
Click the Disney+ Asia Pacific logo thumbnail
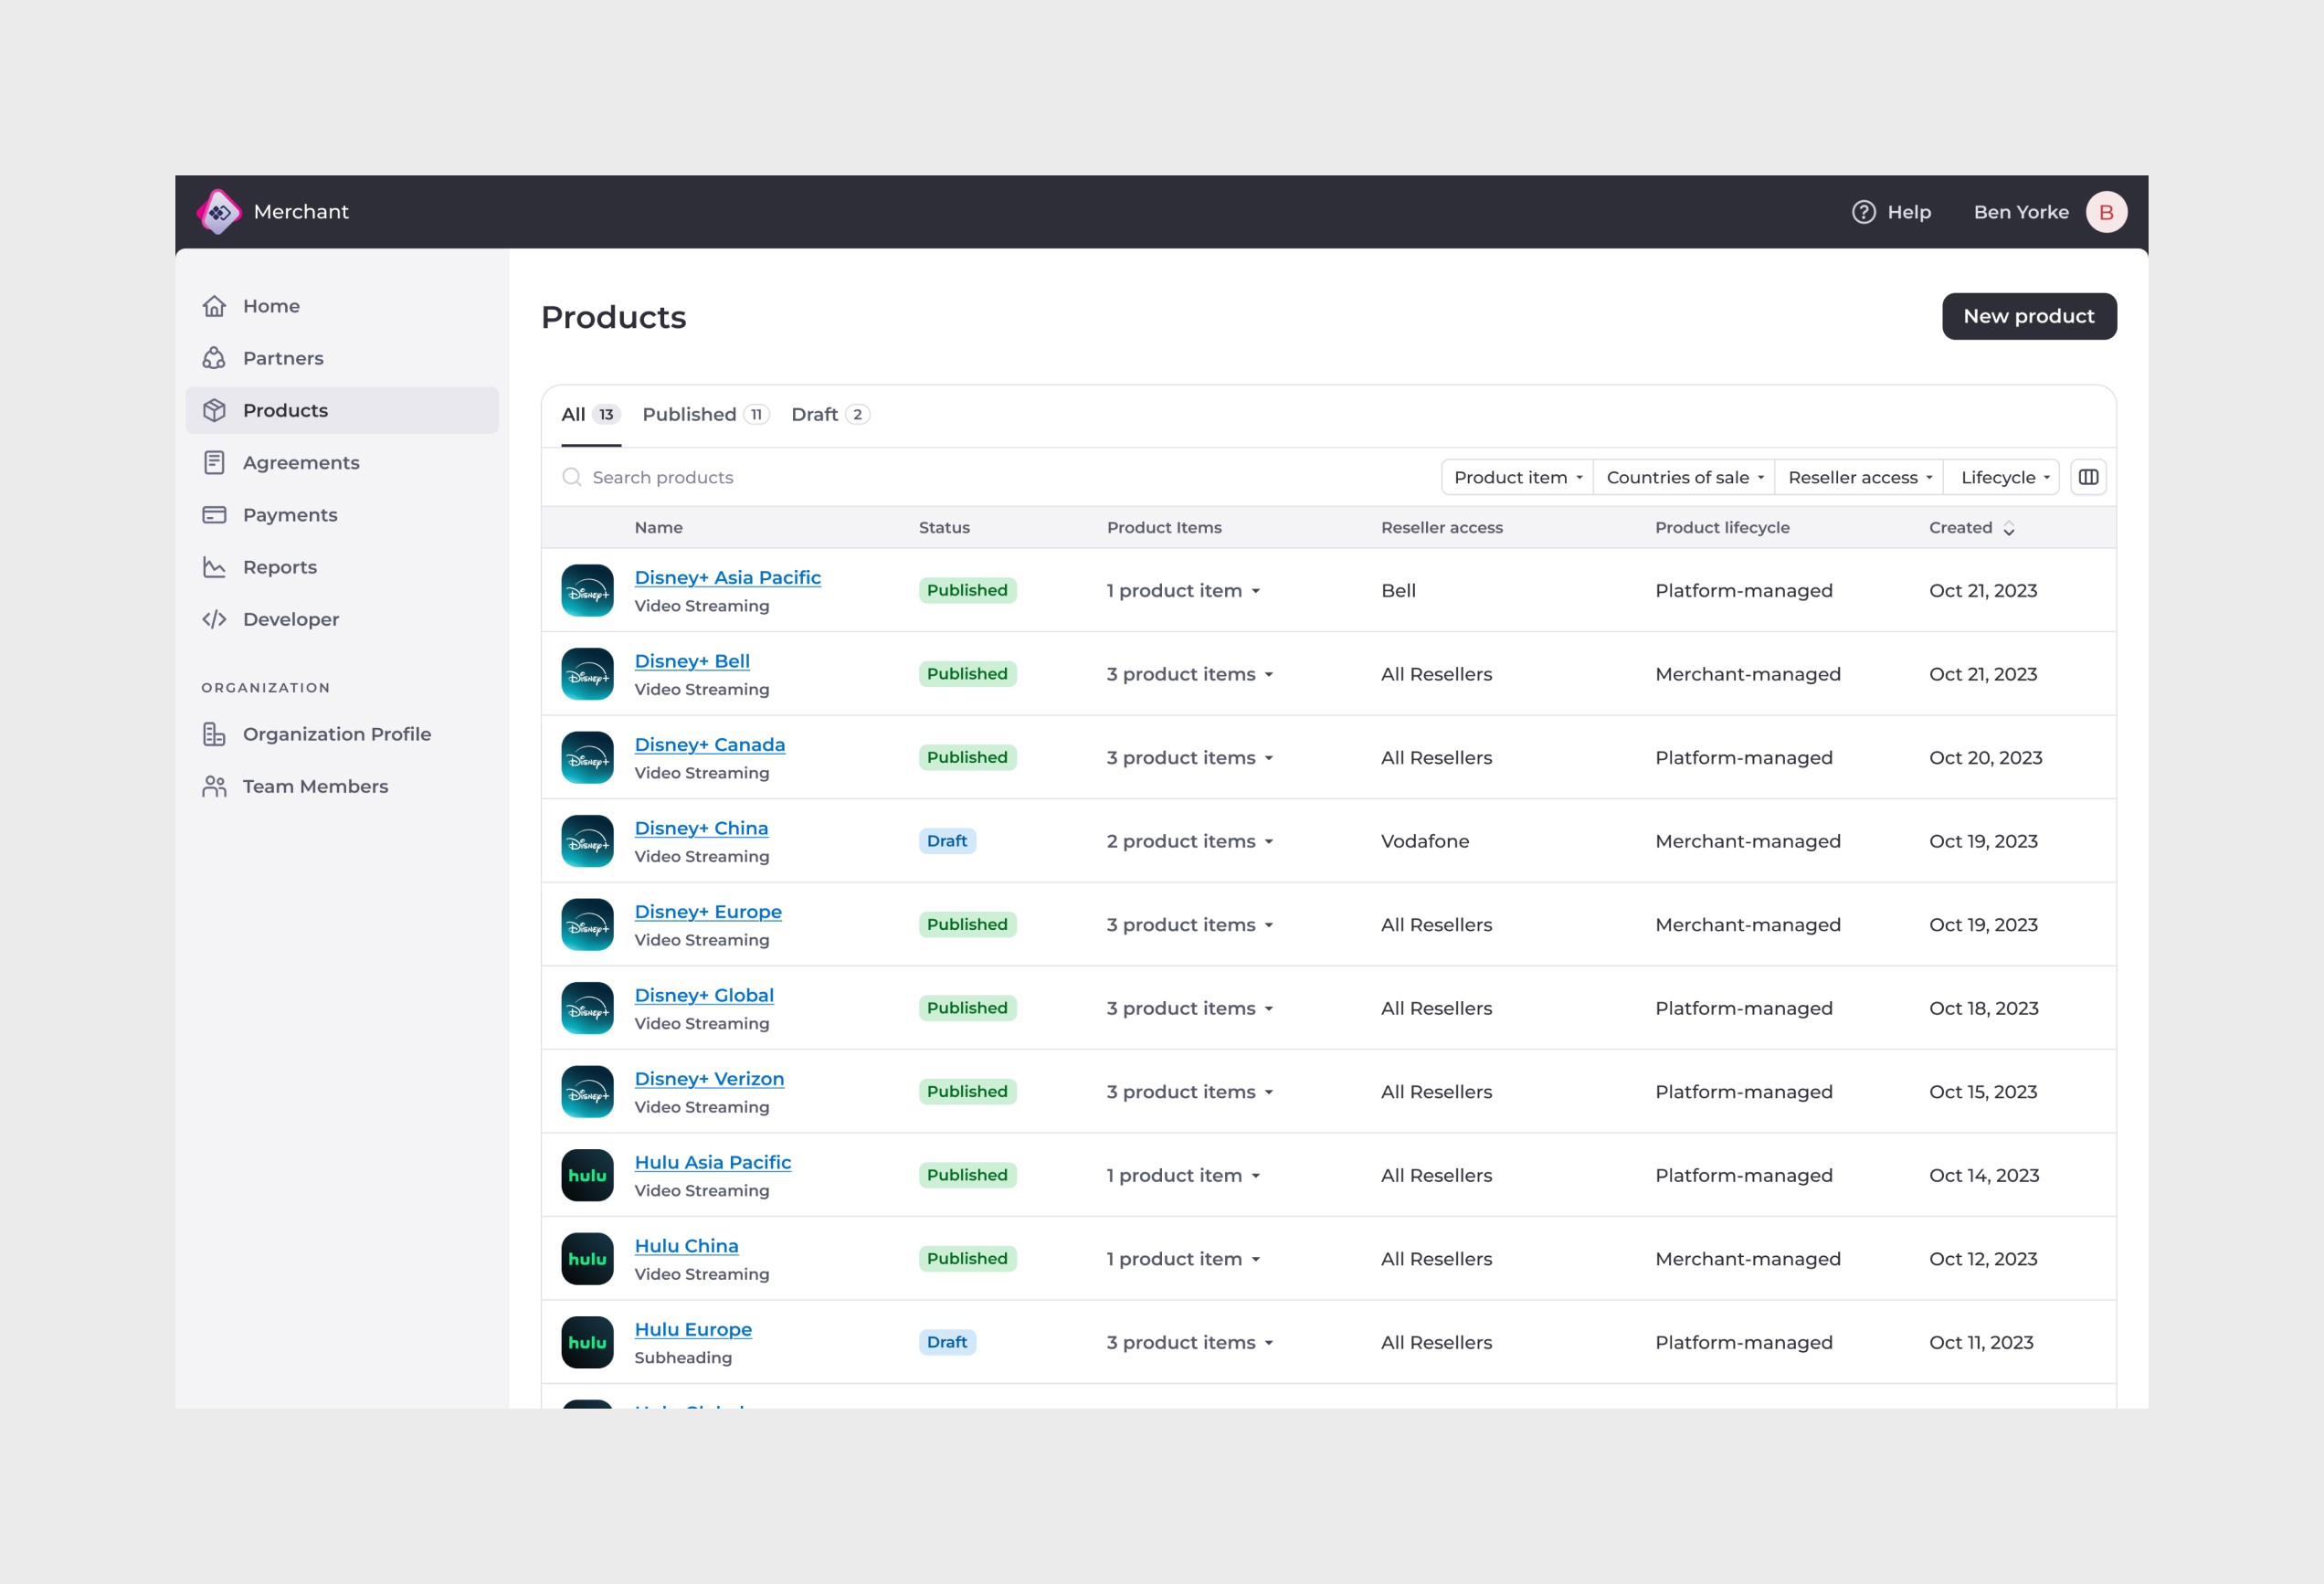587,590
